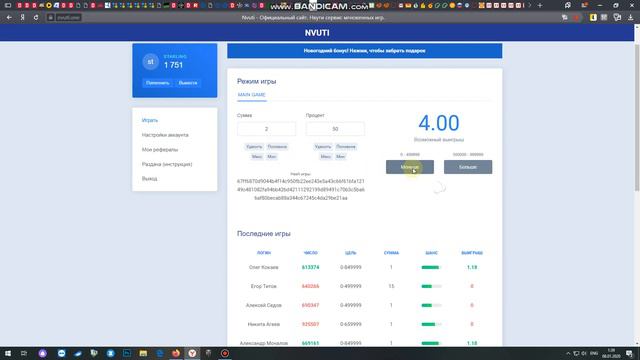Open the Играть sidebar item
Viewport: 640px width, 360px height.
coord(150,120)
